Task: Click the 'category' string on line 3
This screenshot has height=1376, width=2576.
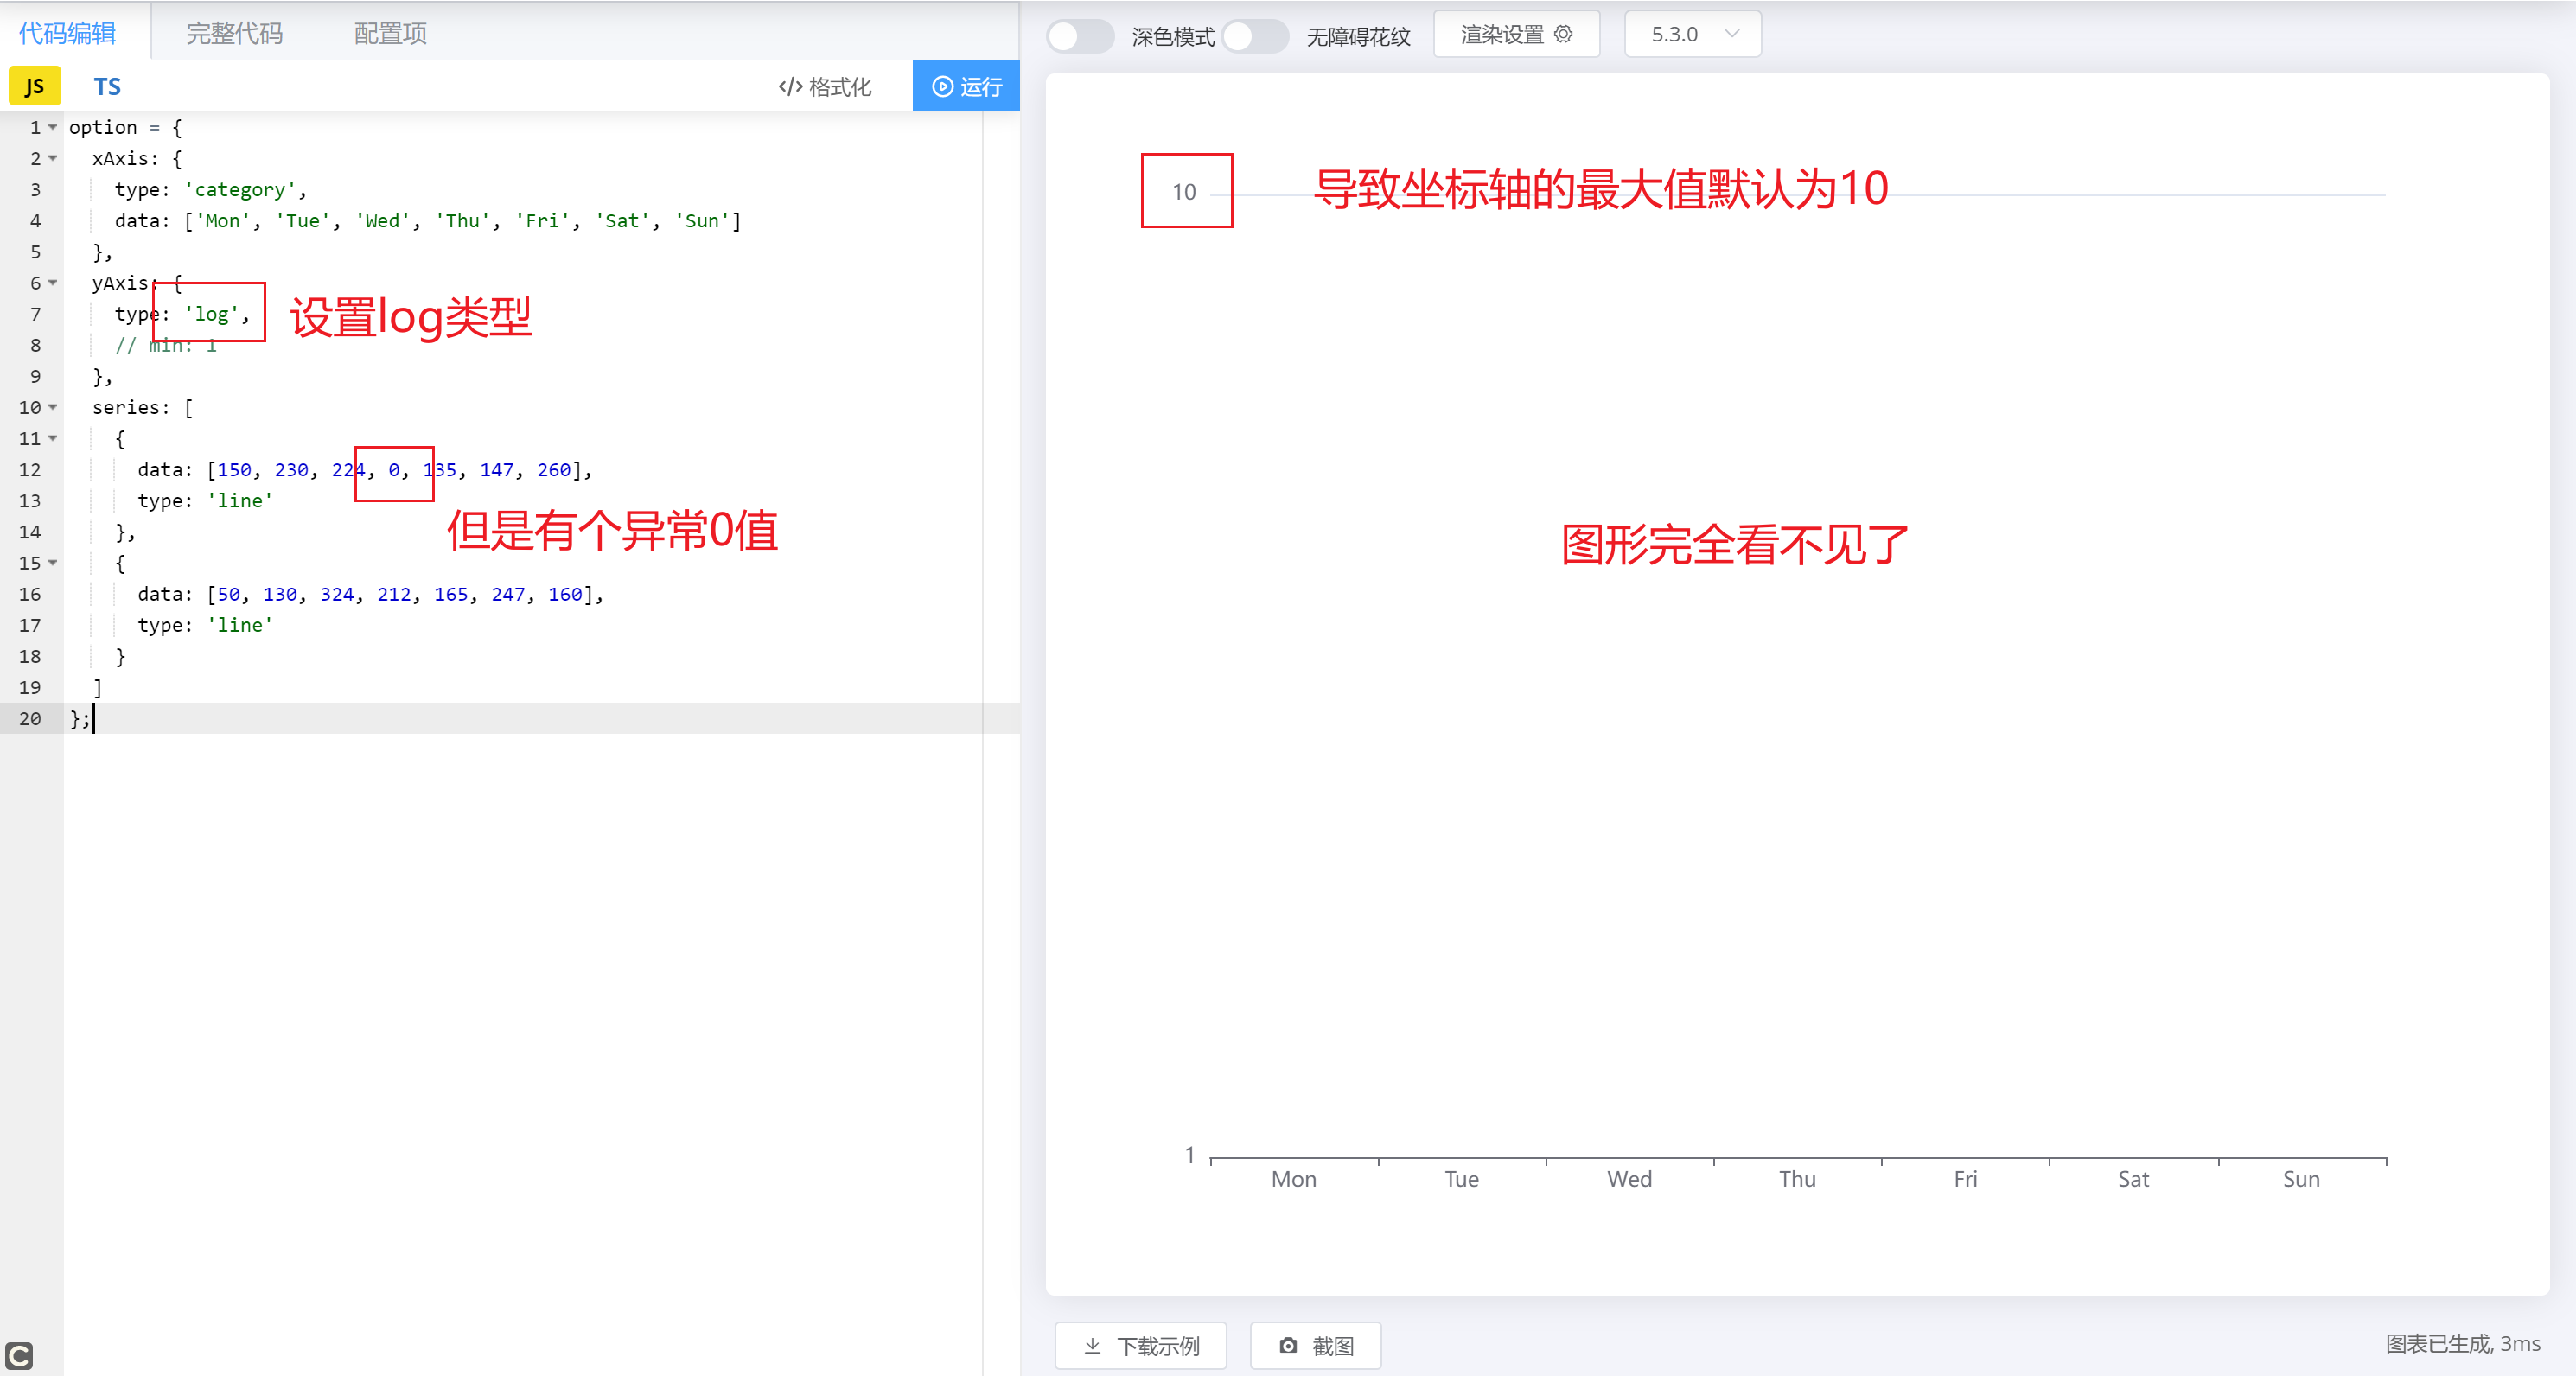Action: coord(240,190)
